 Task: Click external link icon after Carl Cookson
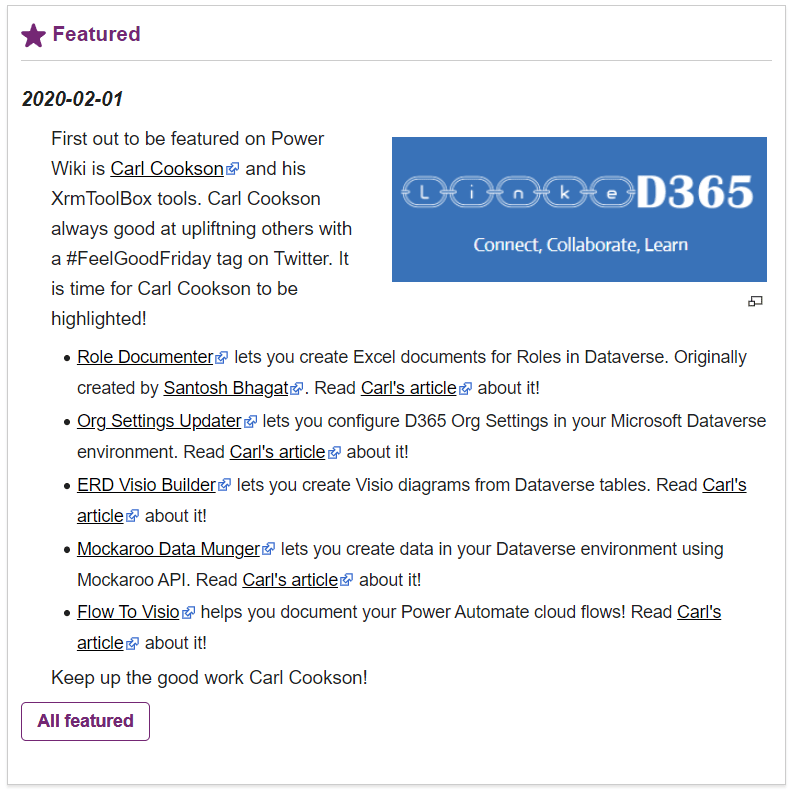(233, 169)
